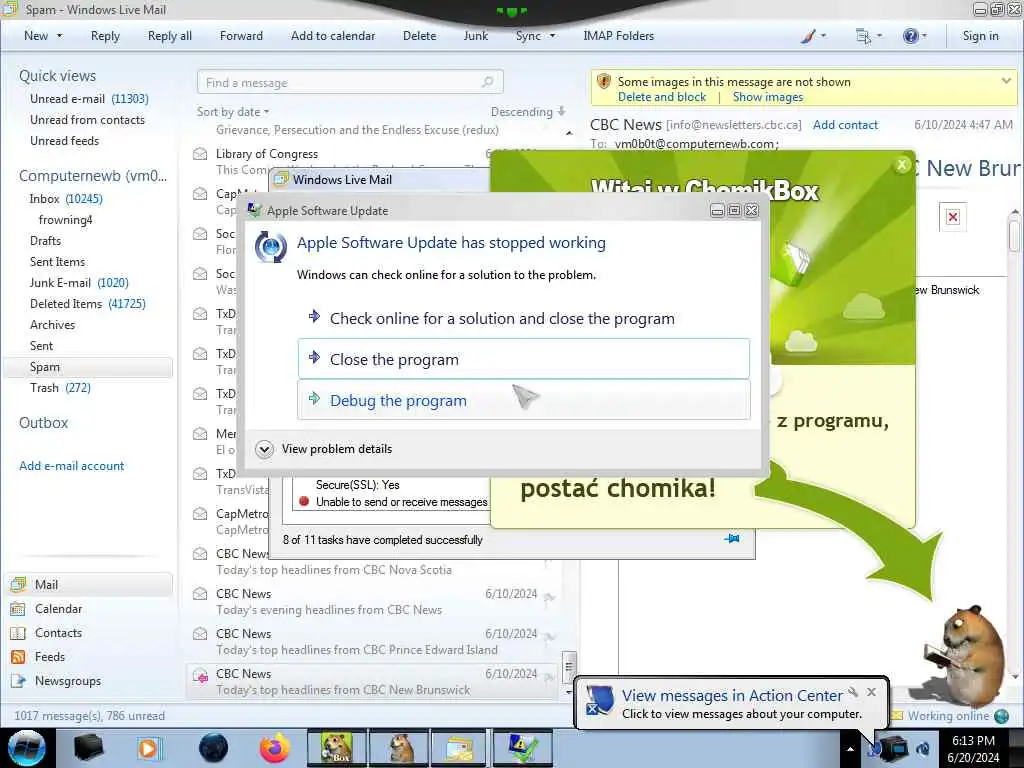The image size is (1024, 768).
Task: Open the CBC Prince Edward Island headlines message
Action: click(x=374, y=641)
